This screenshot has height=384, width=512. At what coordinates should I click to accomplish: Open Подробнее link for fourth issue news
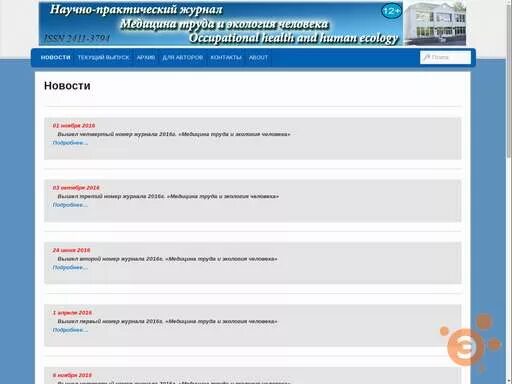[x=70, y=143]
